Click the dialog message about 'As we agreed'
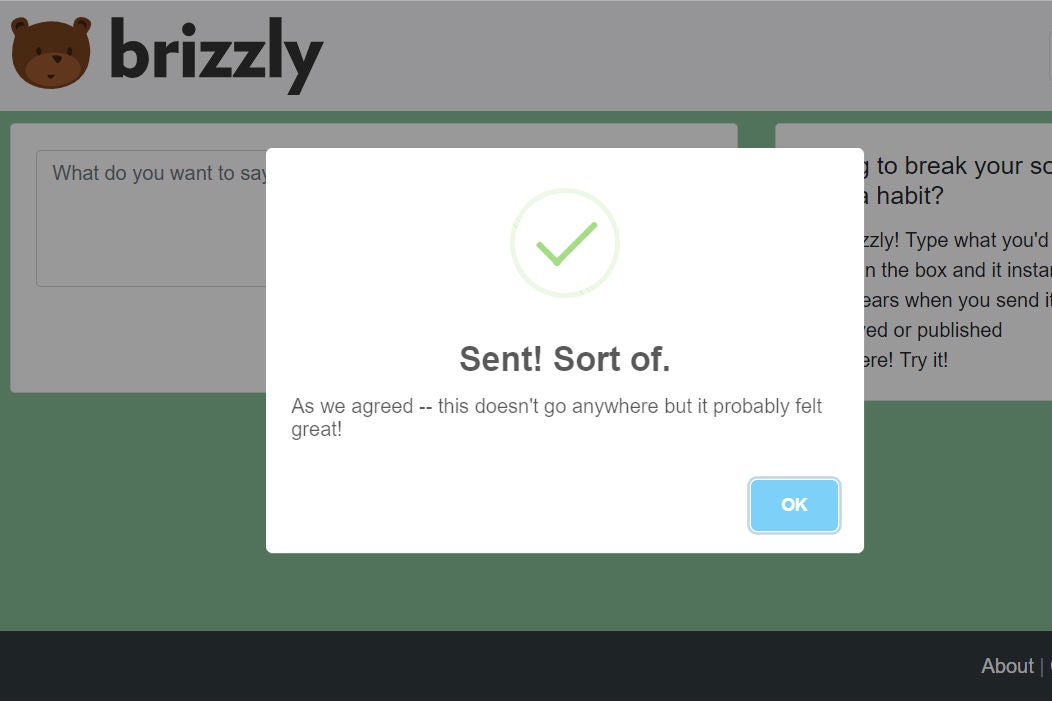The height and width of the screenshot is (701, 1052). click(x=556, y=417)
